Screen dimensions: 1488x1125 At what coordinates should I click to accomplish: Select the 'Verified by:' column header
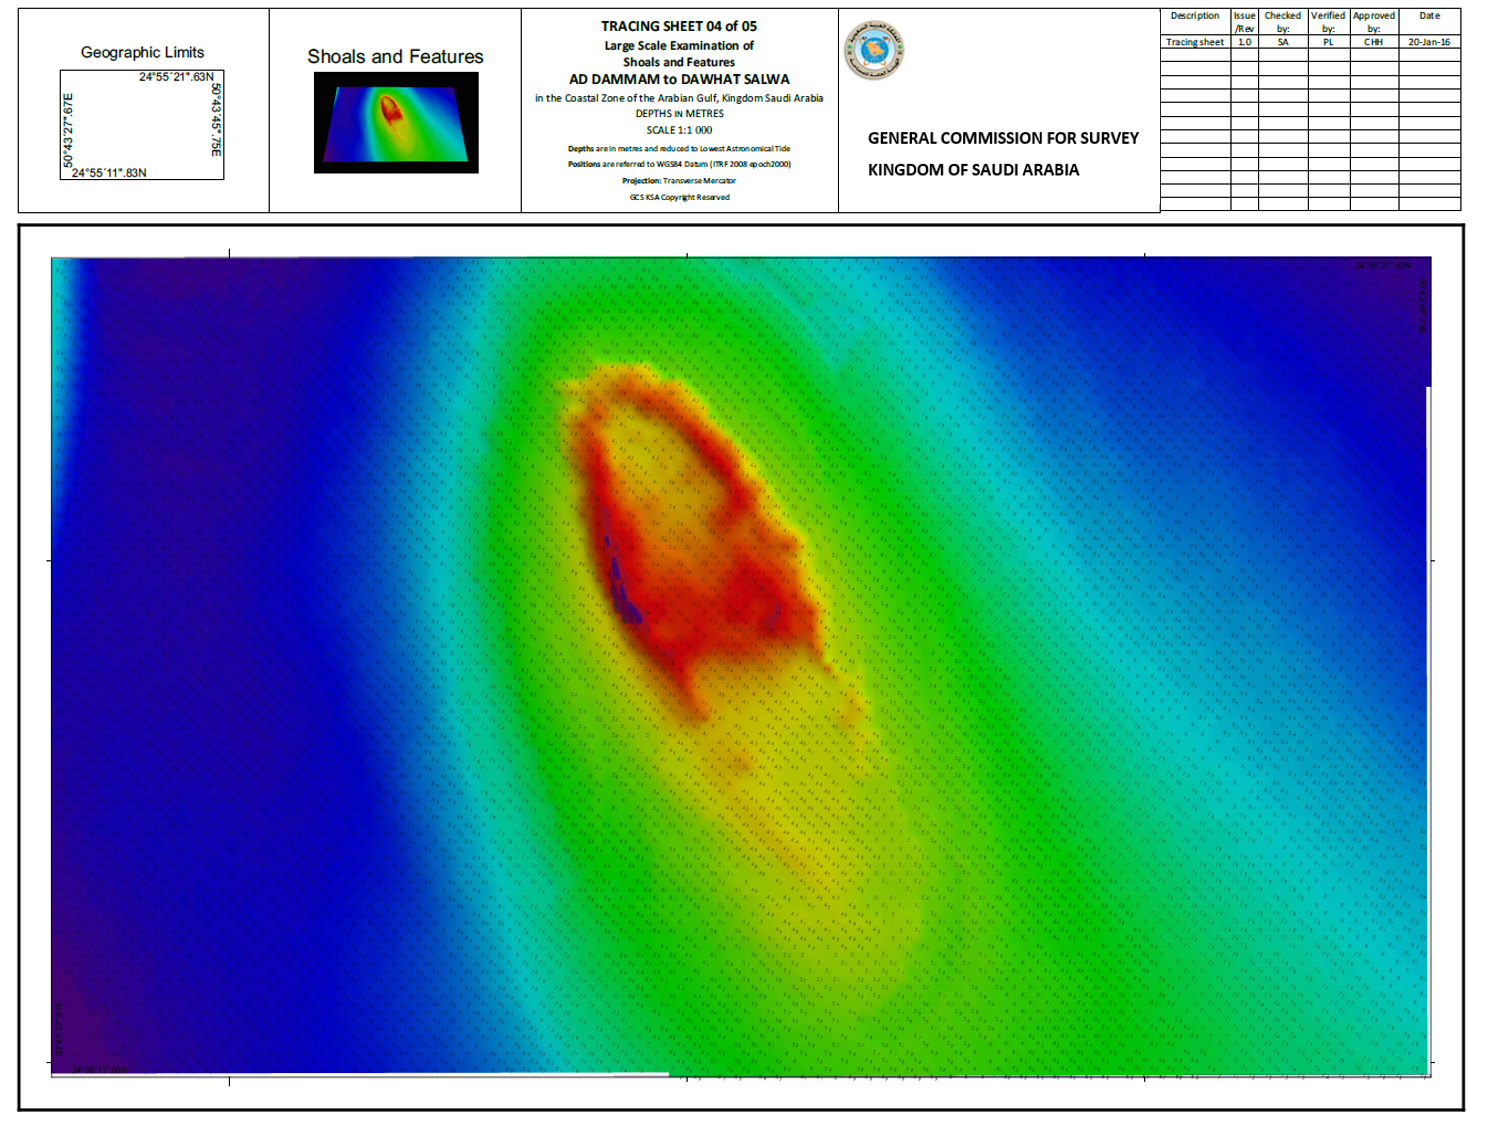pyautogui.click(x=1328, y=22)
